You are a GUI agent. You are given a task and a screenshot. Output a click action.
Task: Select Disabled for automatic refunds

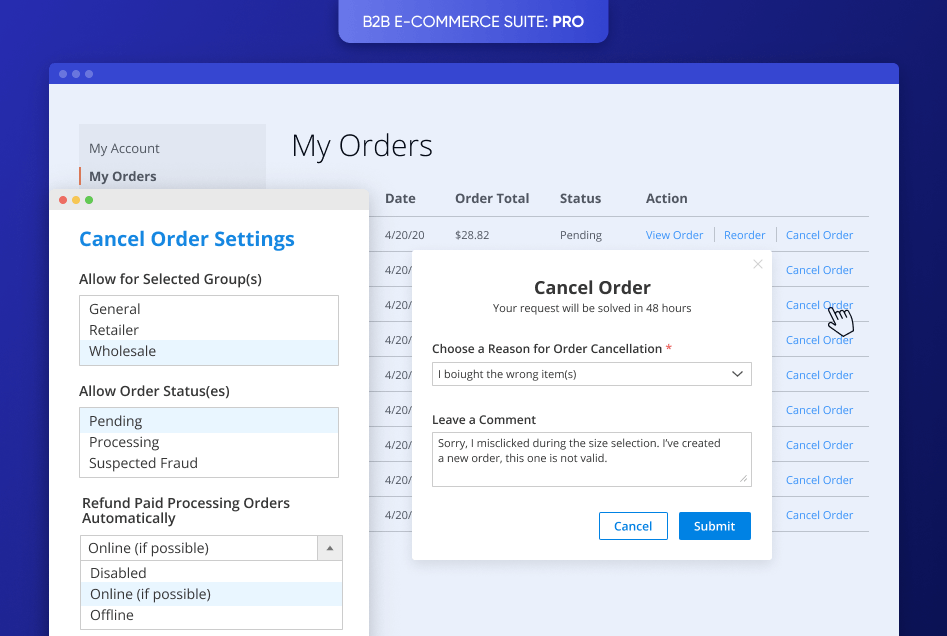coord(118,572)
